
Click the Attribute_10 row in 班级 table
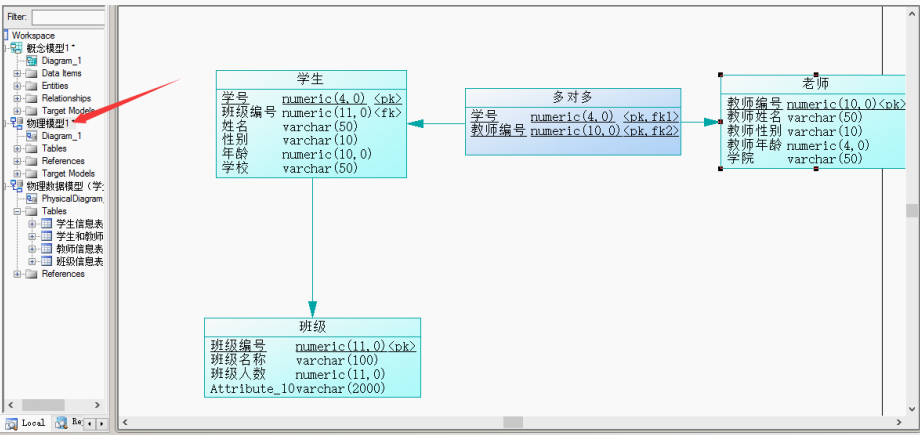coord(297,388)
